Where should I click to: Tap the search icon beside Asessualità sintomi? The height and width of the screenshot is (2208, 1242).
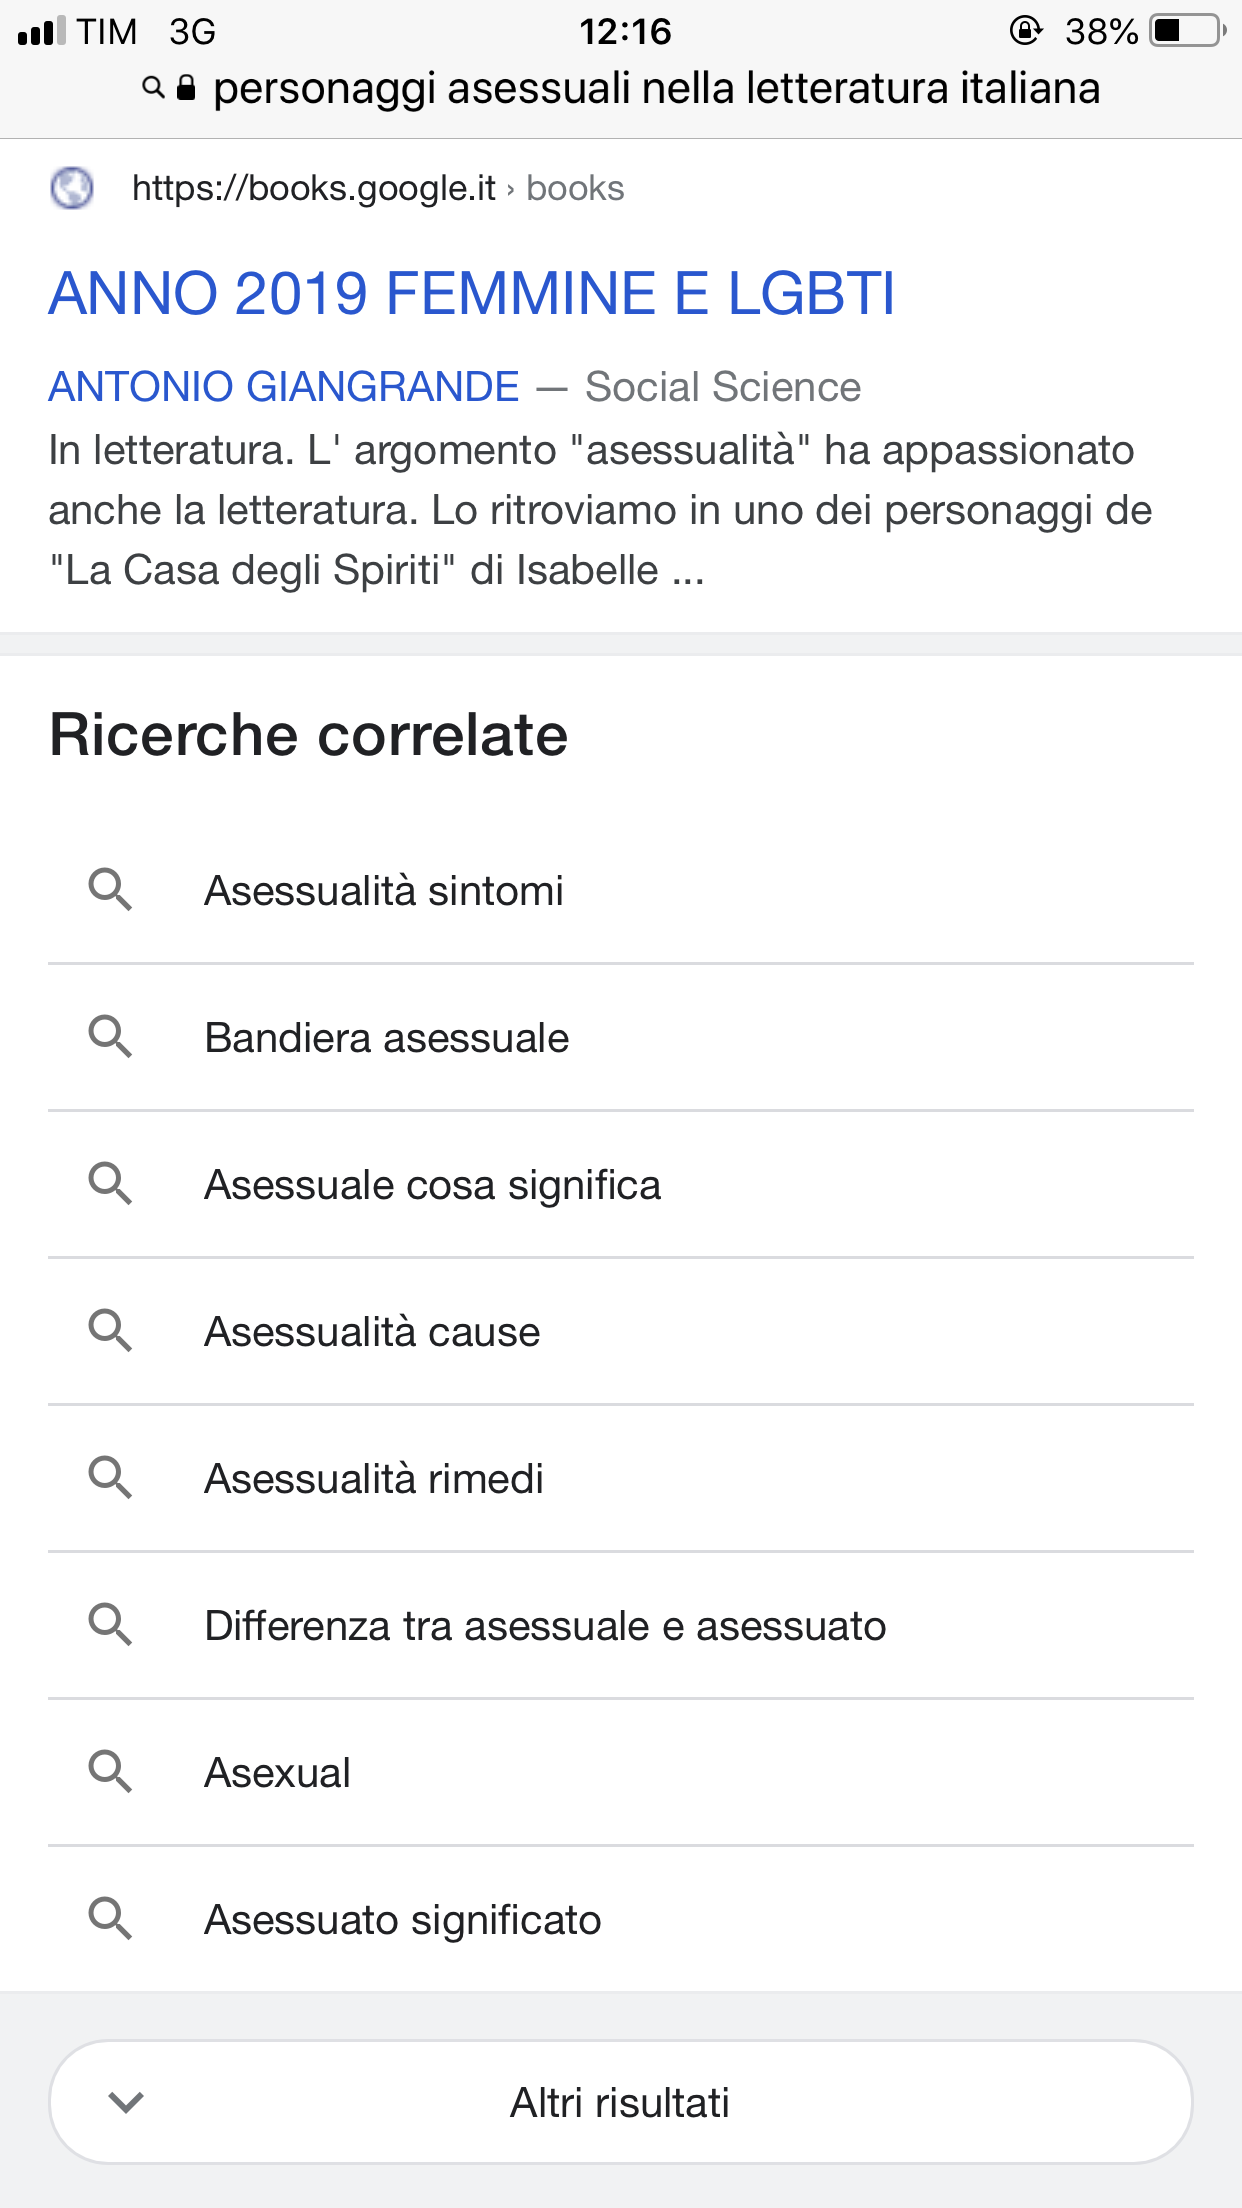[x=110, y=890]
